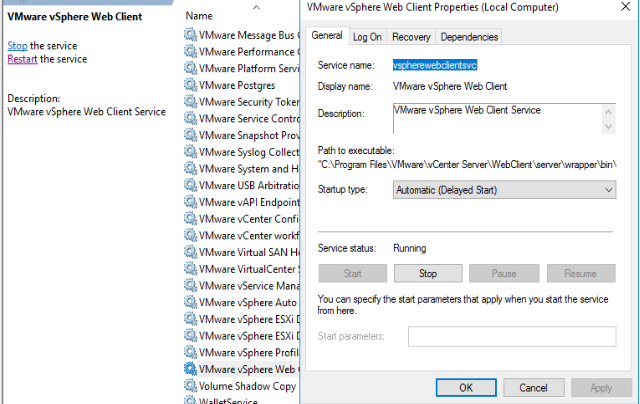
Task: Select VMware vAPI Endpoint service row
Action: pos(249,202)
